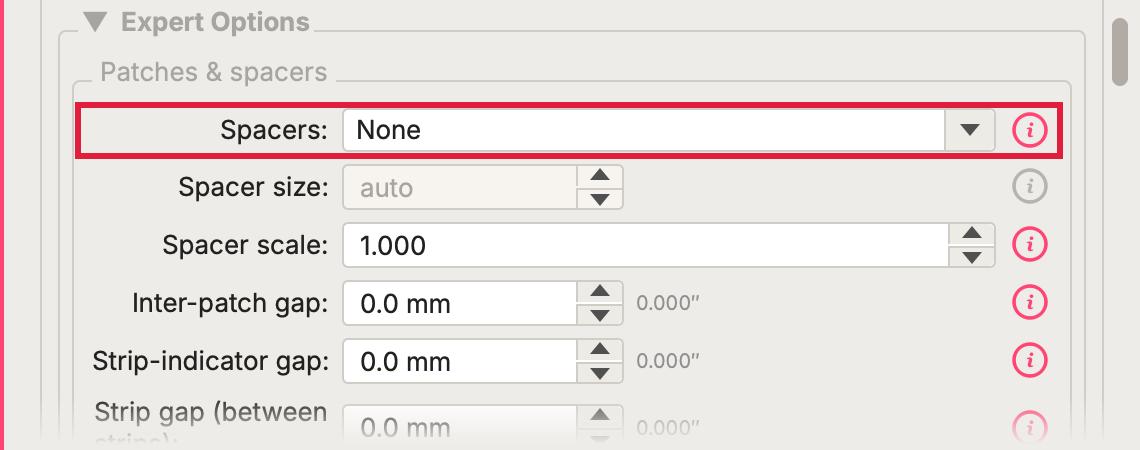The image size is (1140, 450).
Task: Decrease the Strip-indicator gap value
Action: 600,372
